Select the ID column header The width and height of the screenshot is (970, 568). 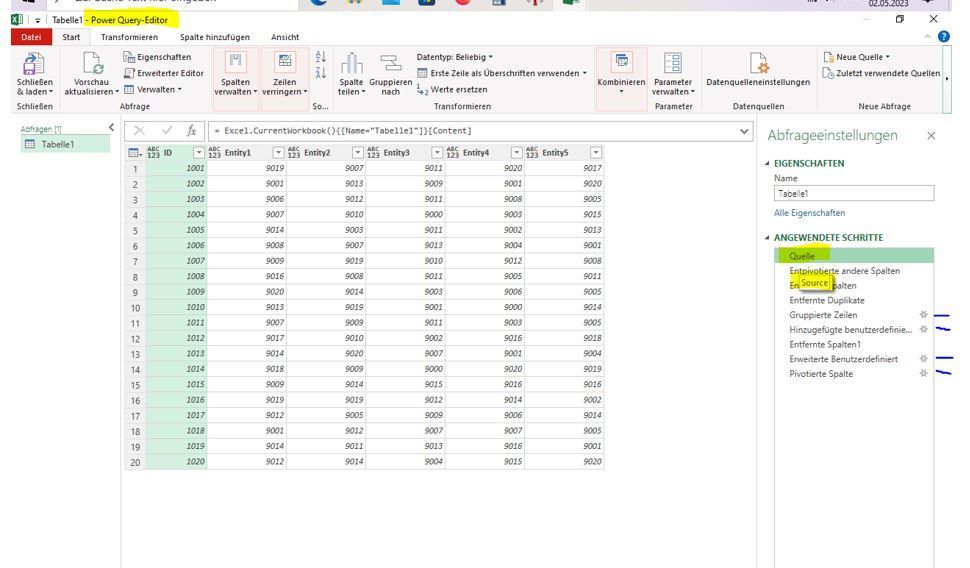176,153
